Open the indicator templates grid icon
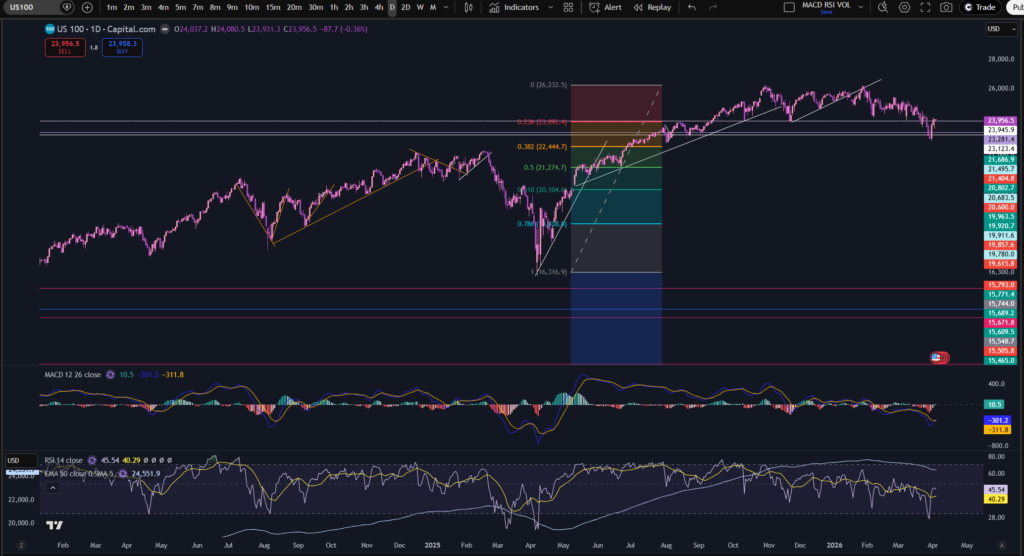The image size is (1024, 556). coord(568,7)
